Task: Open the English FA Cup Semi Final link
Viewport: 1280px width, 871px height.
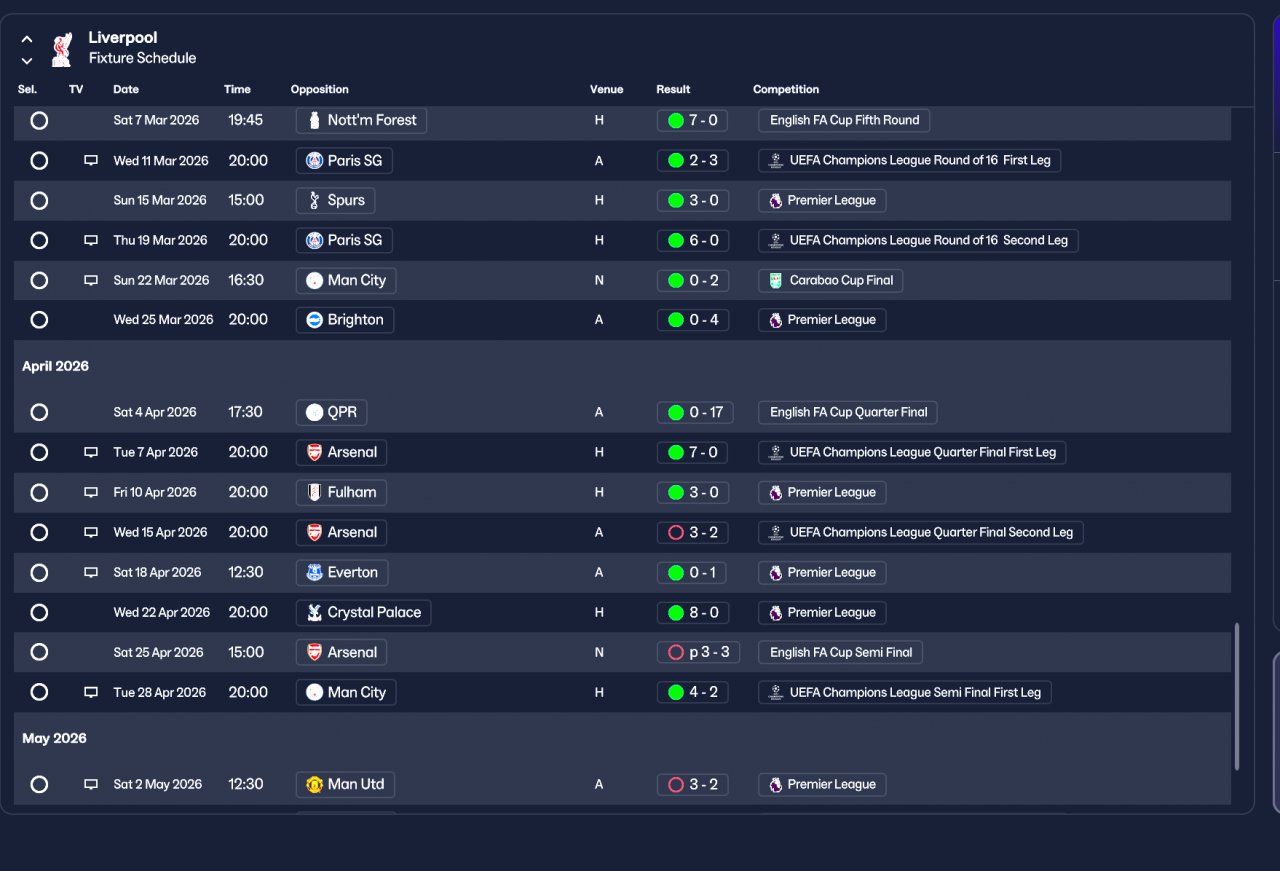Action: 841,652
